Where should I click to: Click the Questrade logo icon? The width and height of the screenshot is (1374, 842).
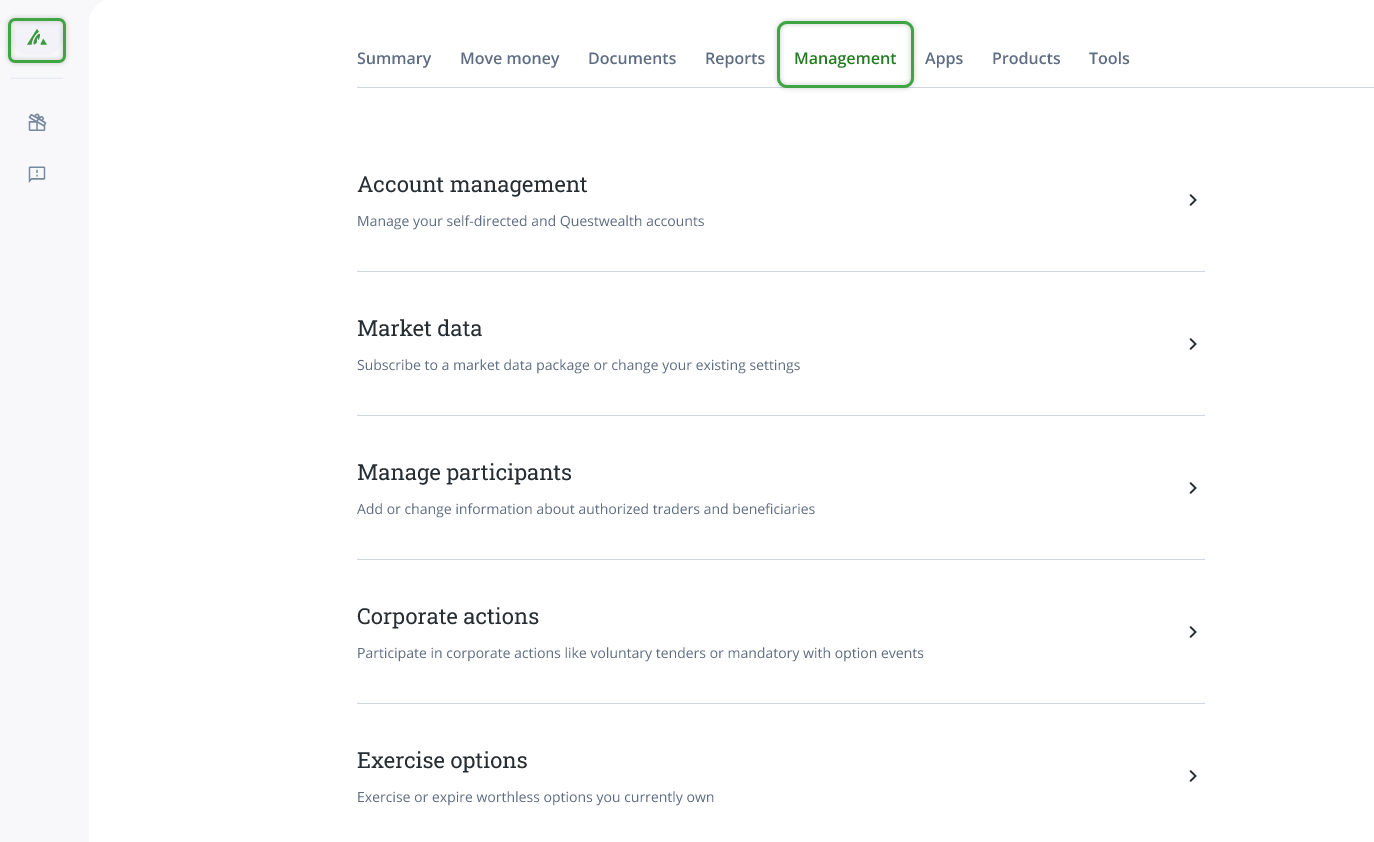37,40
